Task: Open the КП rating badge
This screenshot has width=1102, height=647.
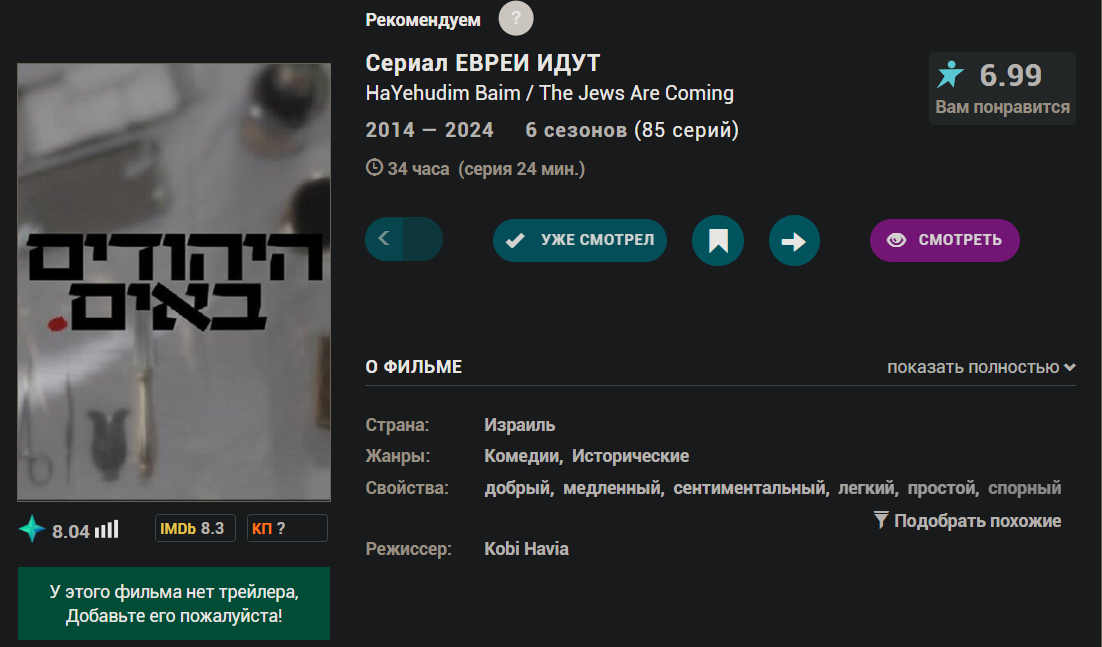Action: [x=287, y=528]
